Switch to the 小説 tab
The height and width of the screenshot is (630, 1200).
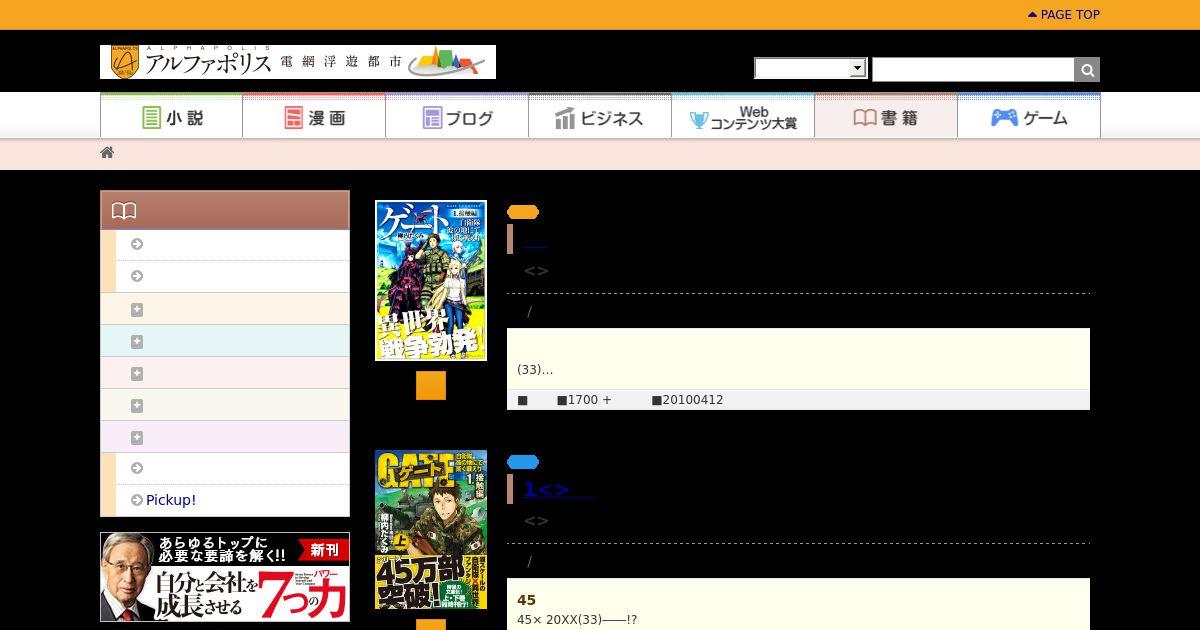(172, 117)
